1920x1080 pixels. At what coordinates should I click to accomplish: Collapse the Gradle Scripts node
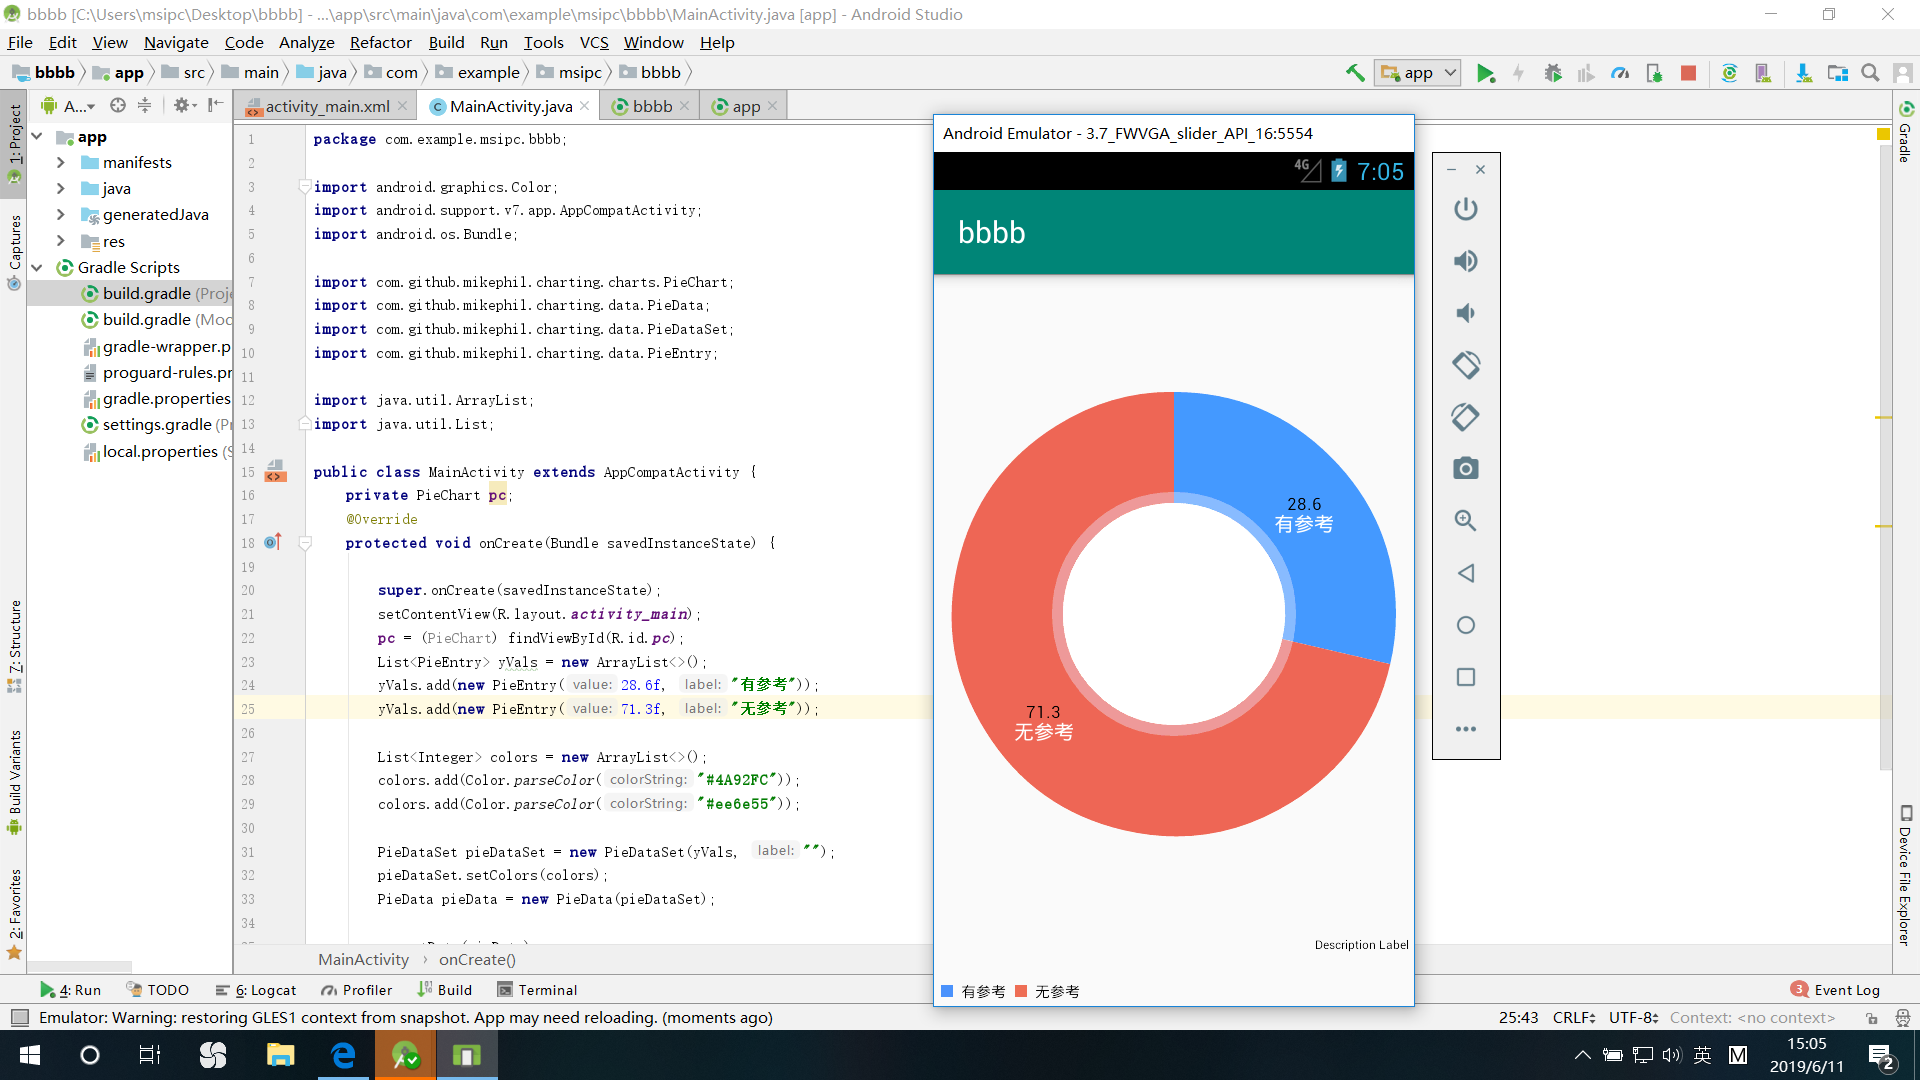pos(37,267)
